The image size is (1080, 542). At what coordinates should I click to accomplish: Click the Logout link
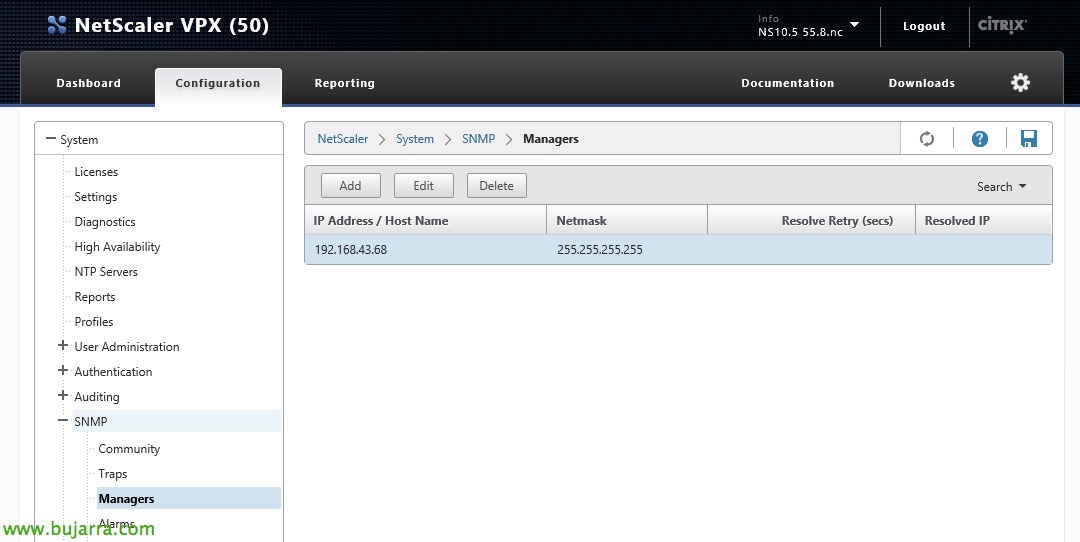click(924, 26)
